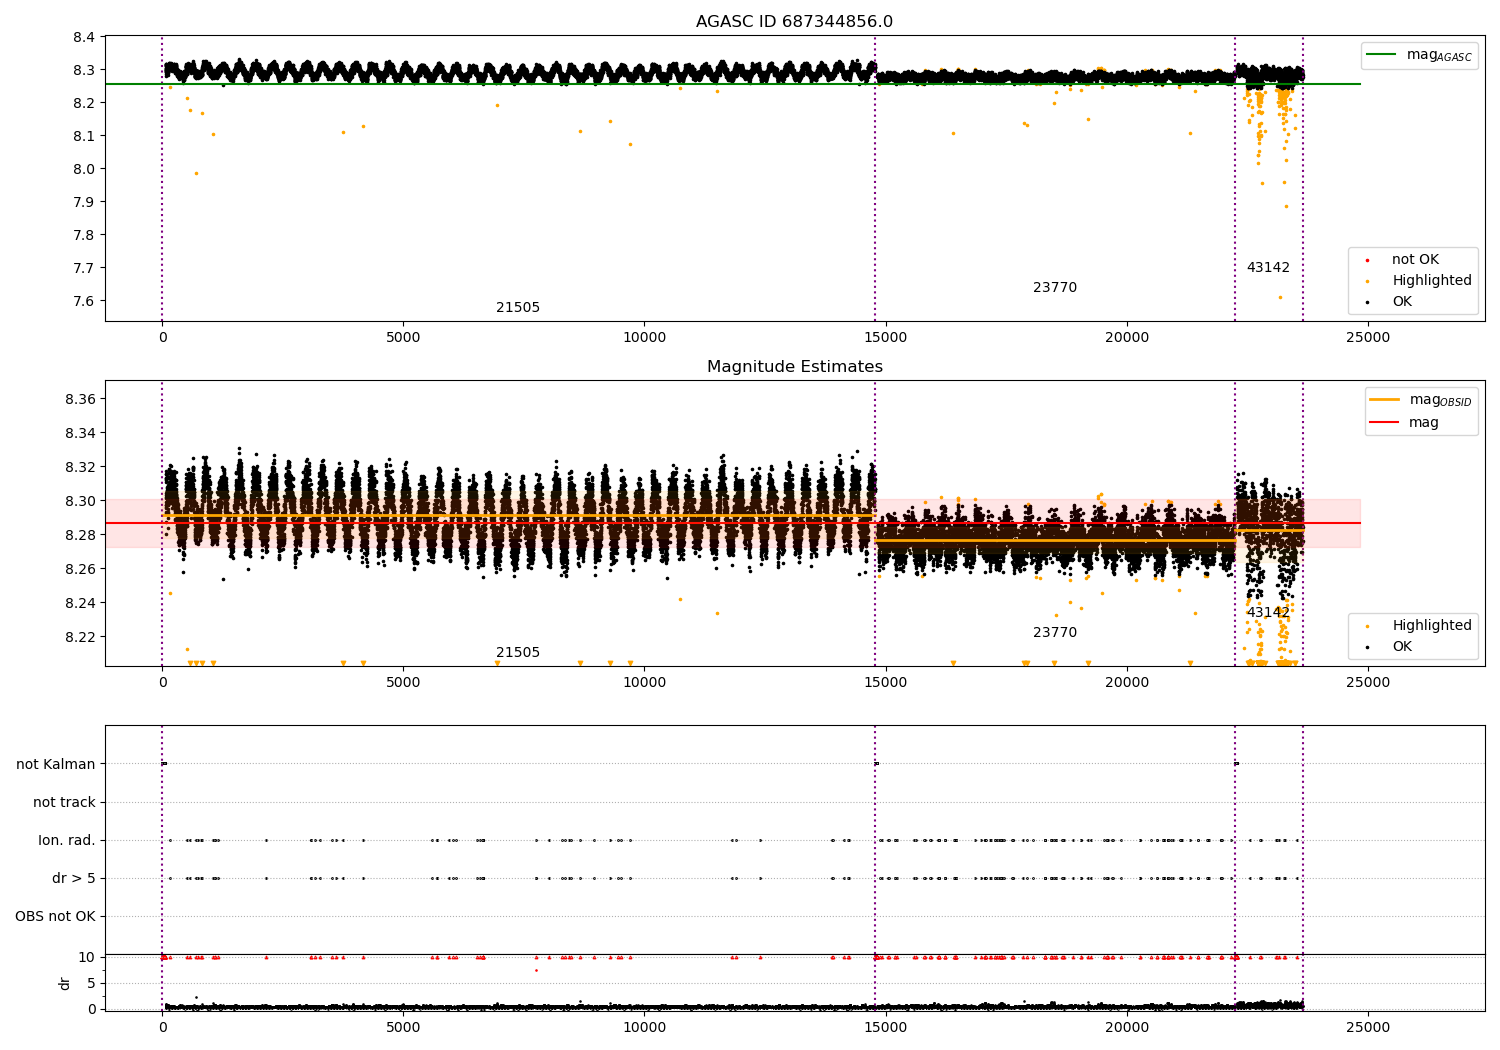Click the rotated "dr" axis label
The image size is (1500, 1050).
coord(65,983)
